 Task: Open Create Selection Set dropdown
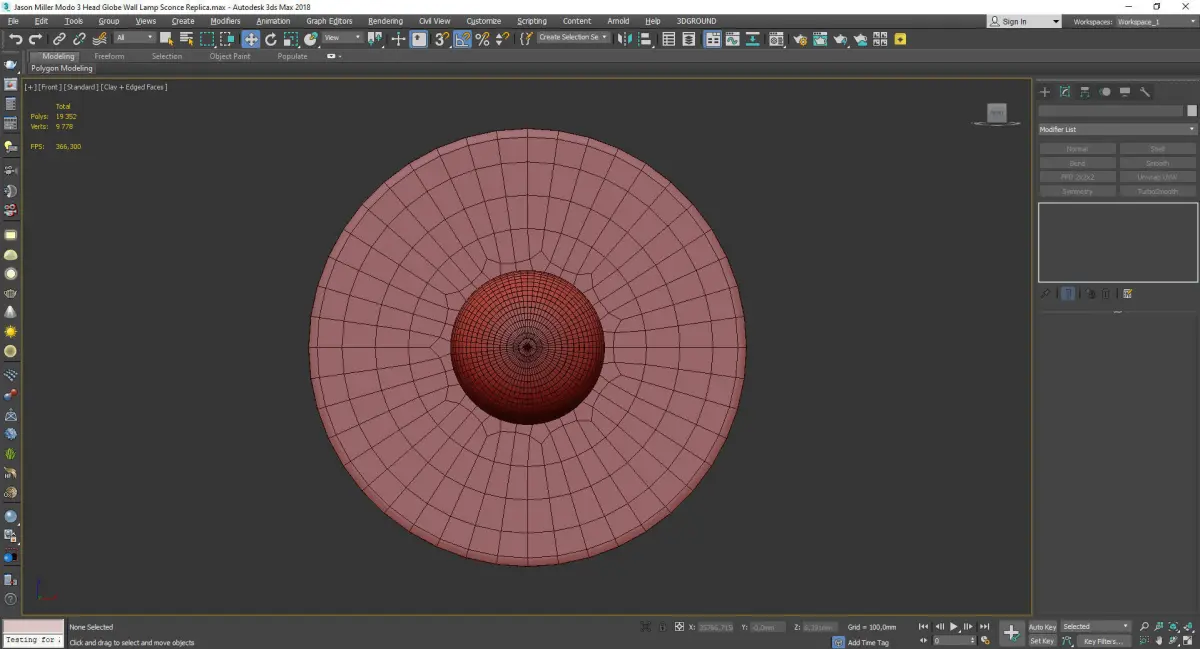click(573, 38)
